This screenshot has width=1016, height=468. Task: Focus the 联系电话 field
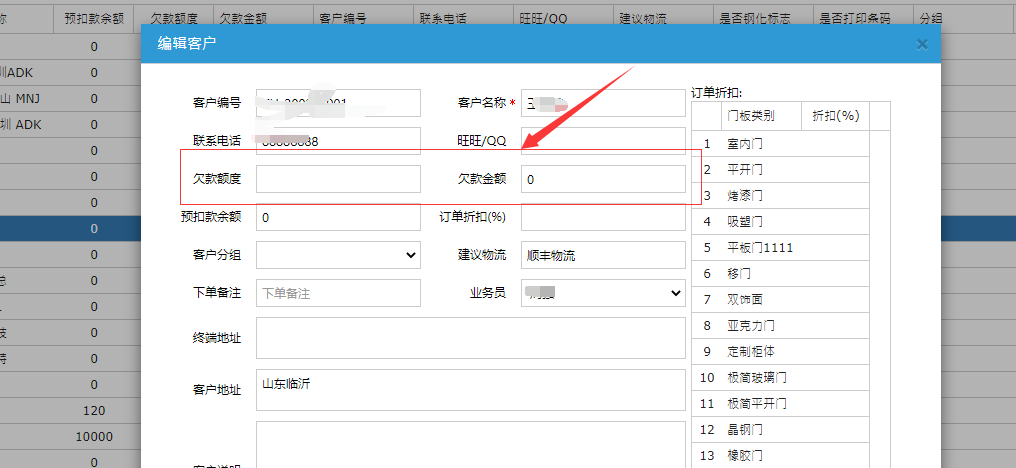(338, 141)
